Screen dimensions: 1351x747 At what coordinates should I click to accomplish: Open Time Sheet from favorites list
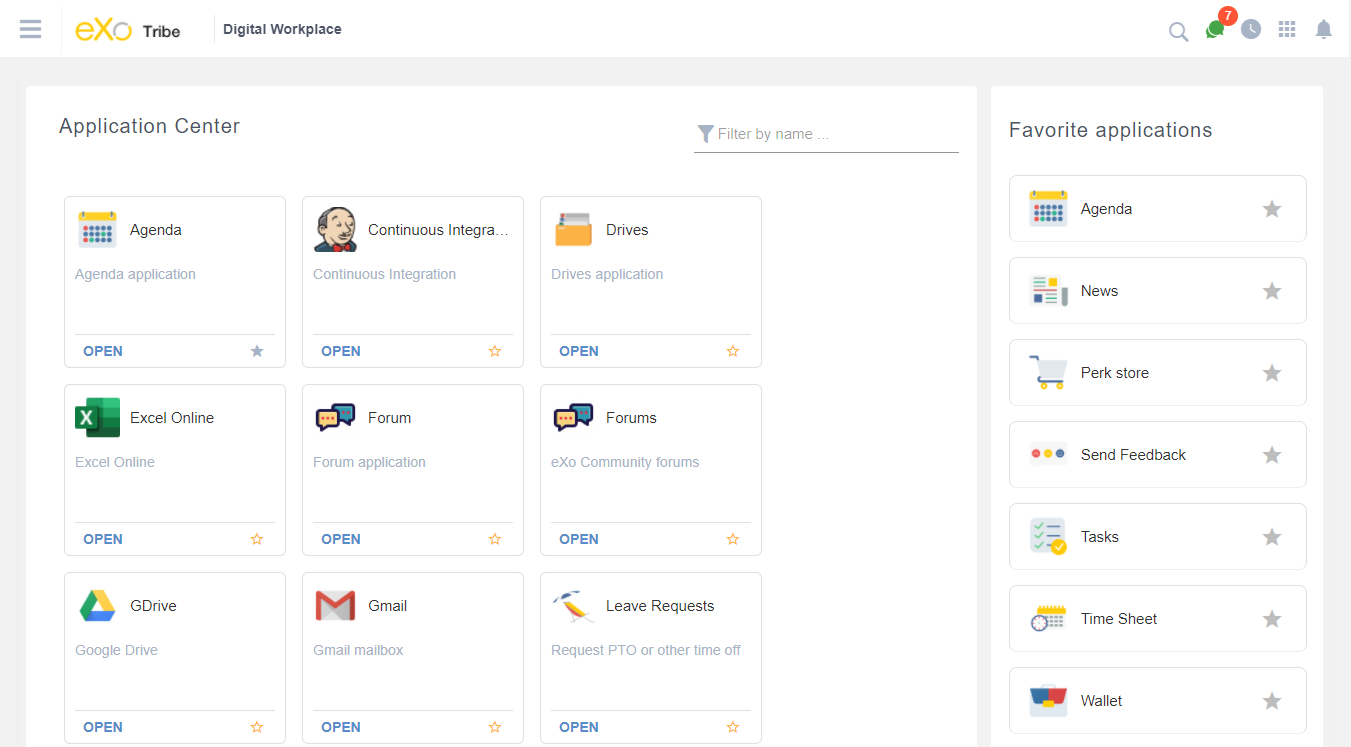1118,619
